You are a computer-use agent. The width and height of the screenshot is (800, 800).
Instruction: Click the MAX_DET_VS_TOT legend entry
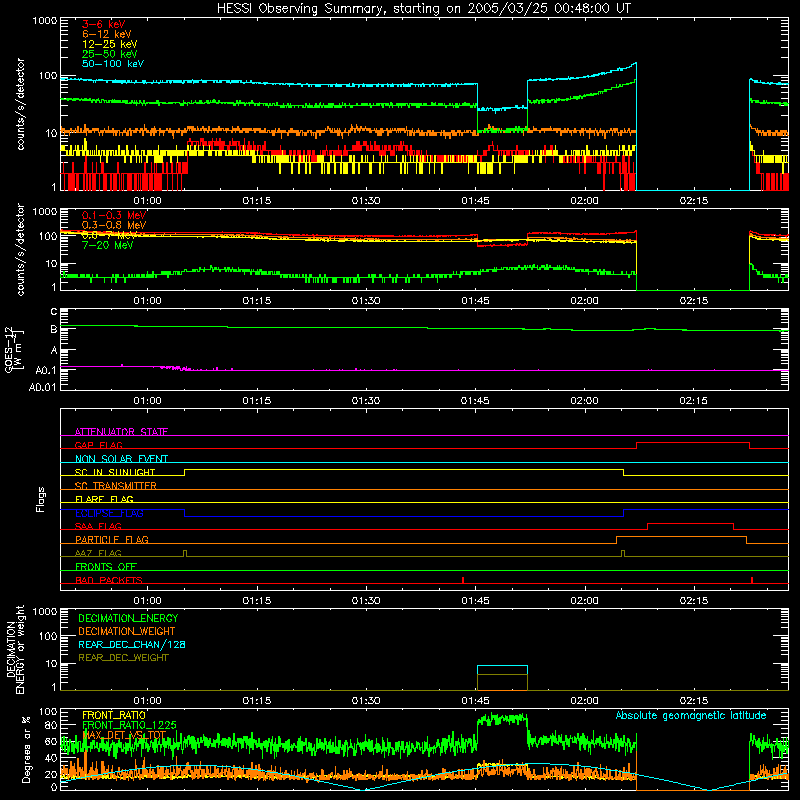point(124,735)
